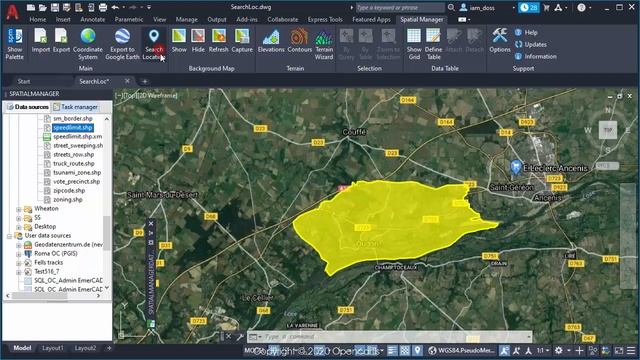Click the keyword search box in title bar

(x=400, y=7)
